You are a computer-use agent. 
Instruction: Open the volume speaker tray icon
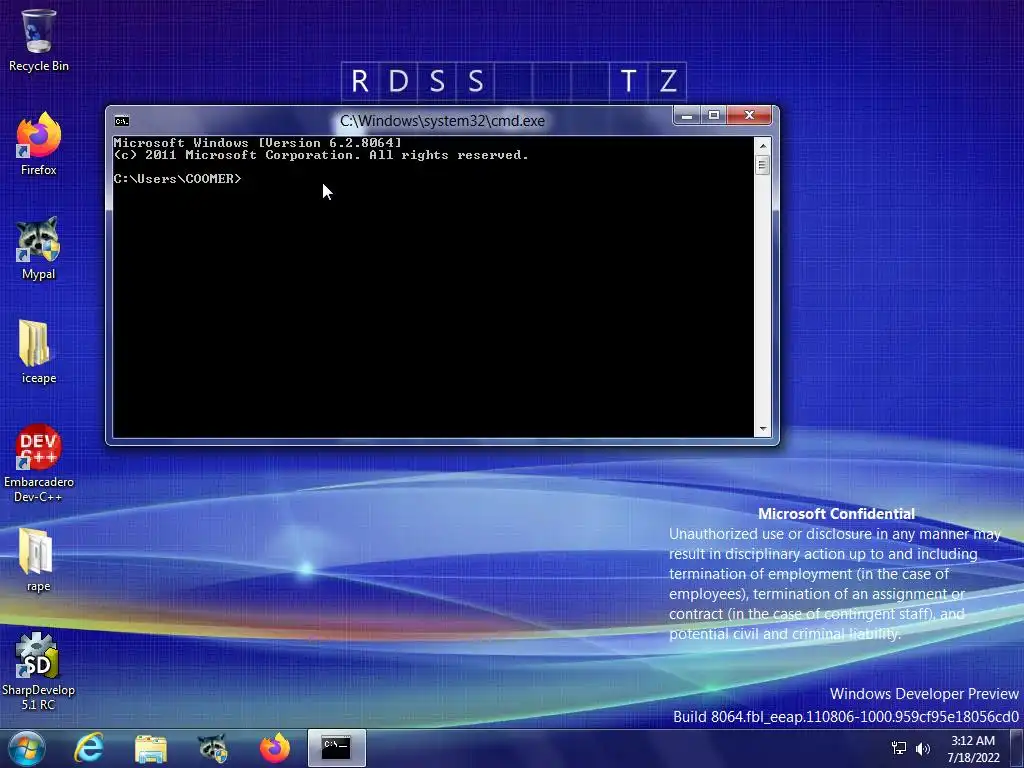click(x=922, y=748)
